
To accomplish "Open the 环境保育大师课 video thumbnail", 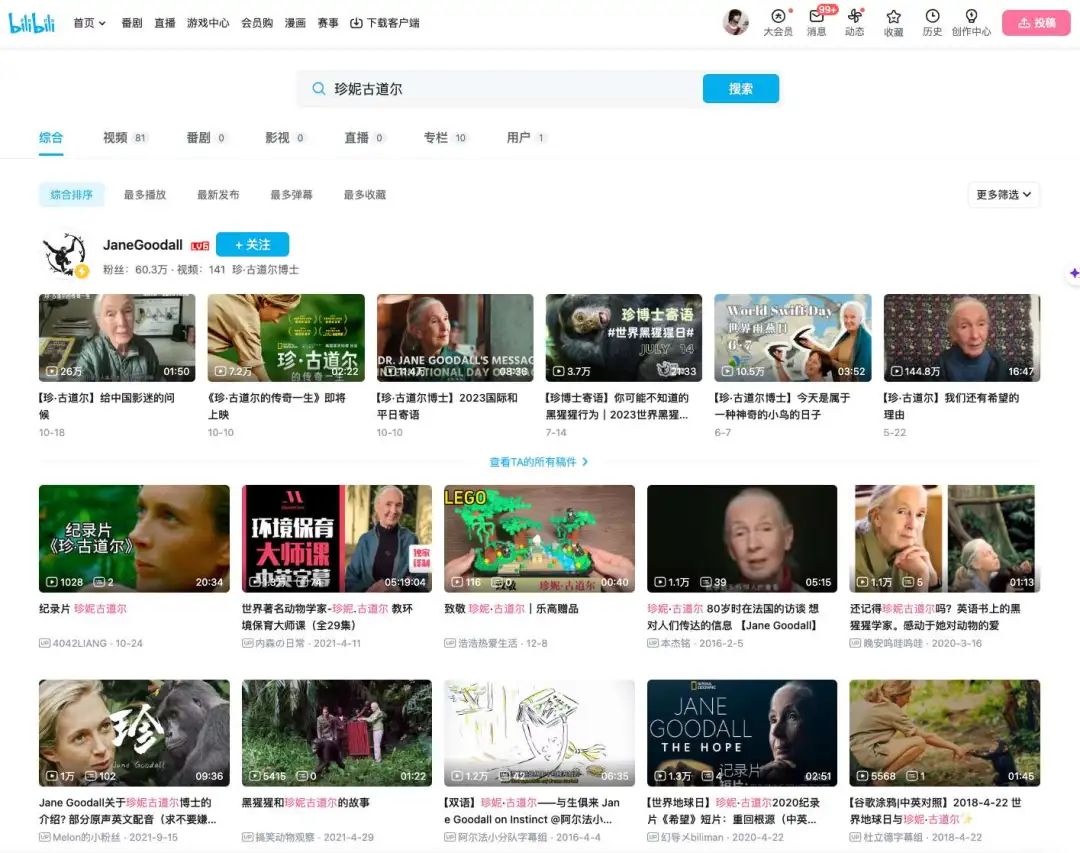I will [x=337, y=539].
